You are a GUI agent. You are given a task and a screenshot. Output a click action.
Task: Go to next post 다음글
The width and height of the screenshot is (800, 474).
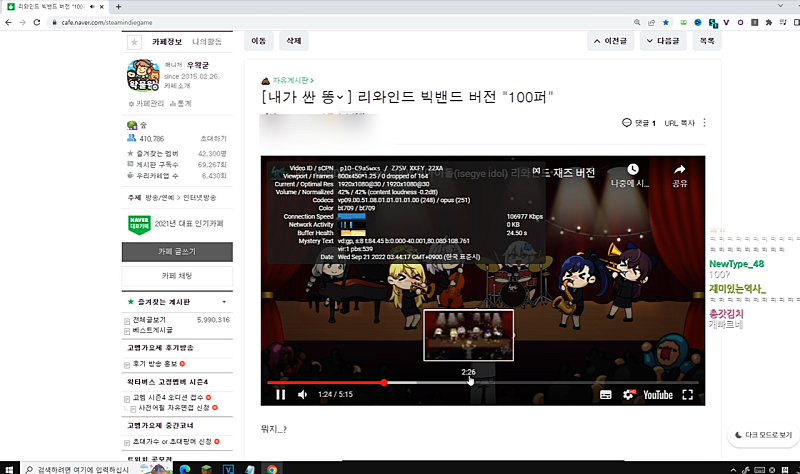(663, 41)
